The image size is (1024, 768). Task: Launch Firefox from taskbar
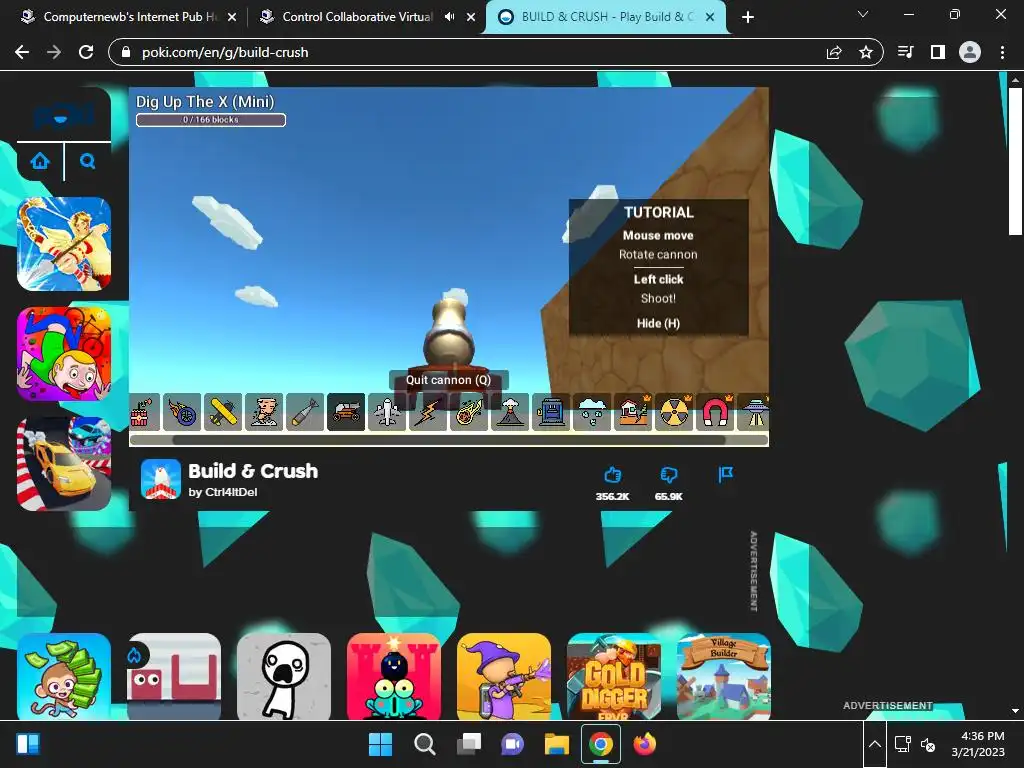645,744
